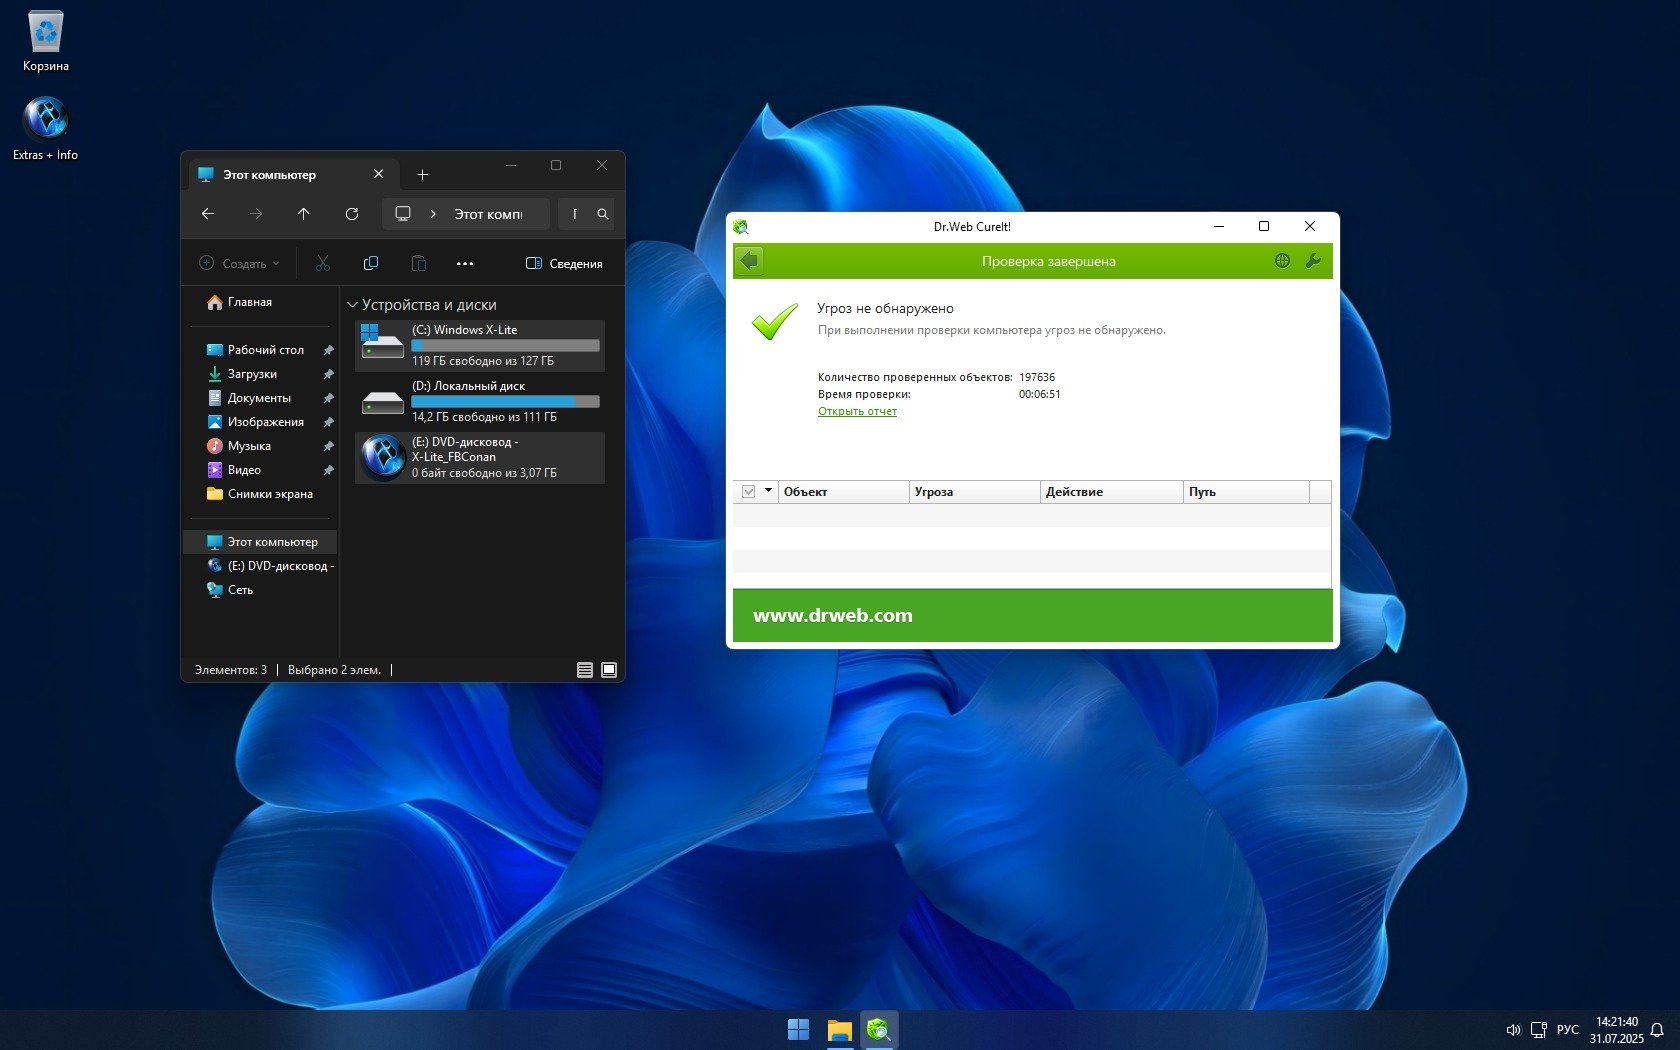This screenshot has height=1050, width=1680.
Task: Add a new Explorer tab
Action: [x=422, y=175]
